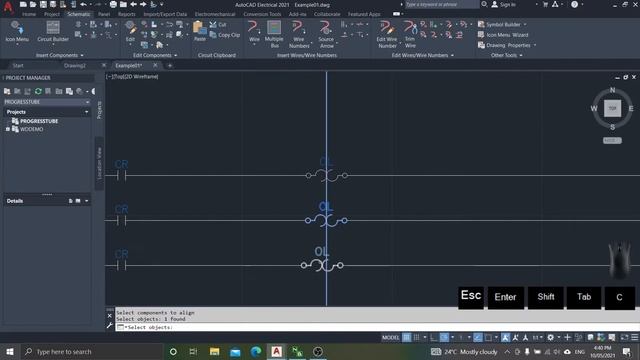Screen dimensions: 640x360
Task: Click the Save icon in quick access toolbar
Action: click(x=43, y=4)
